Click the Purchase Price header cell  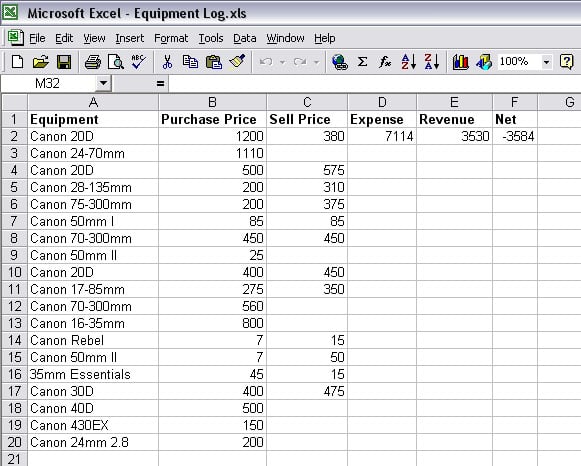212,119
